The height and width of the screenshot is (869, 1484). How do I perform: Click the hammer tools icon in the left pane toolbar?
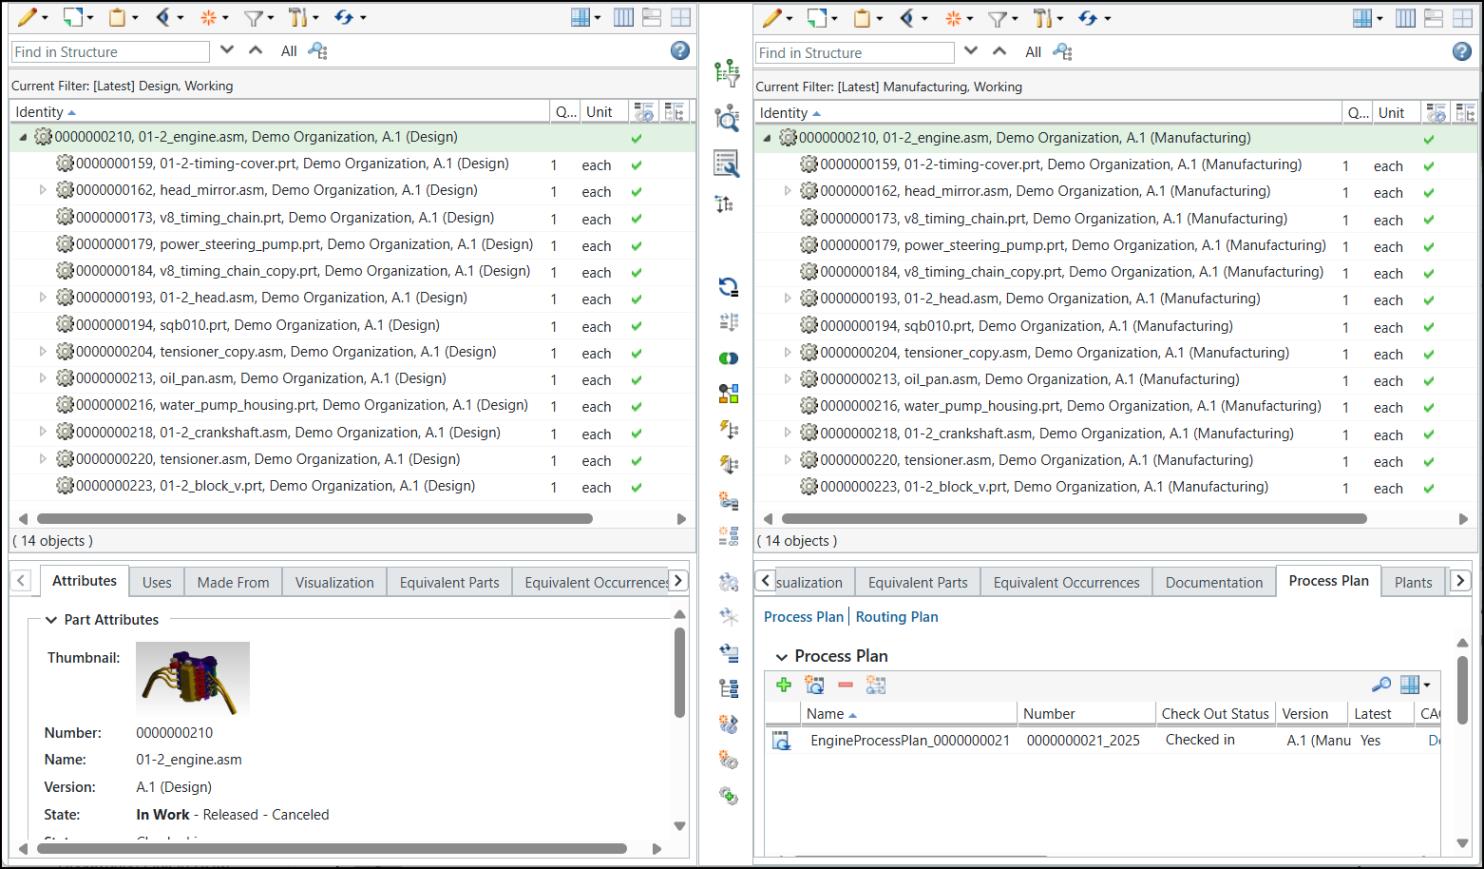[298, 17]
